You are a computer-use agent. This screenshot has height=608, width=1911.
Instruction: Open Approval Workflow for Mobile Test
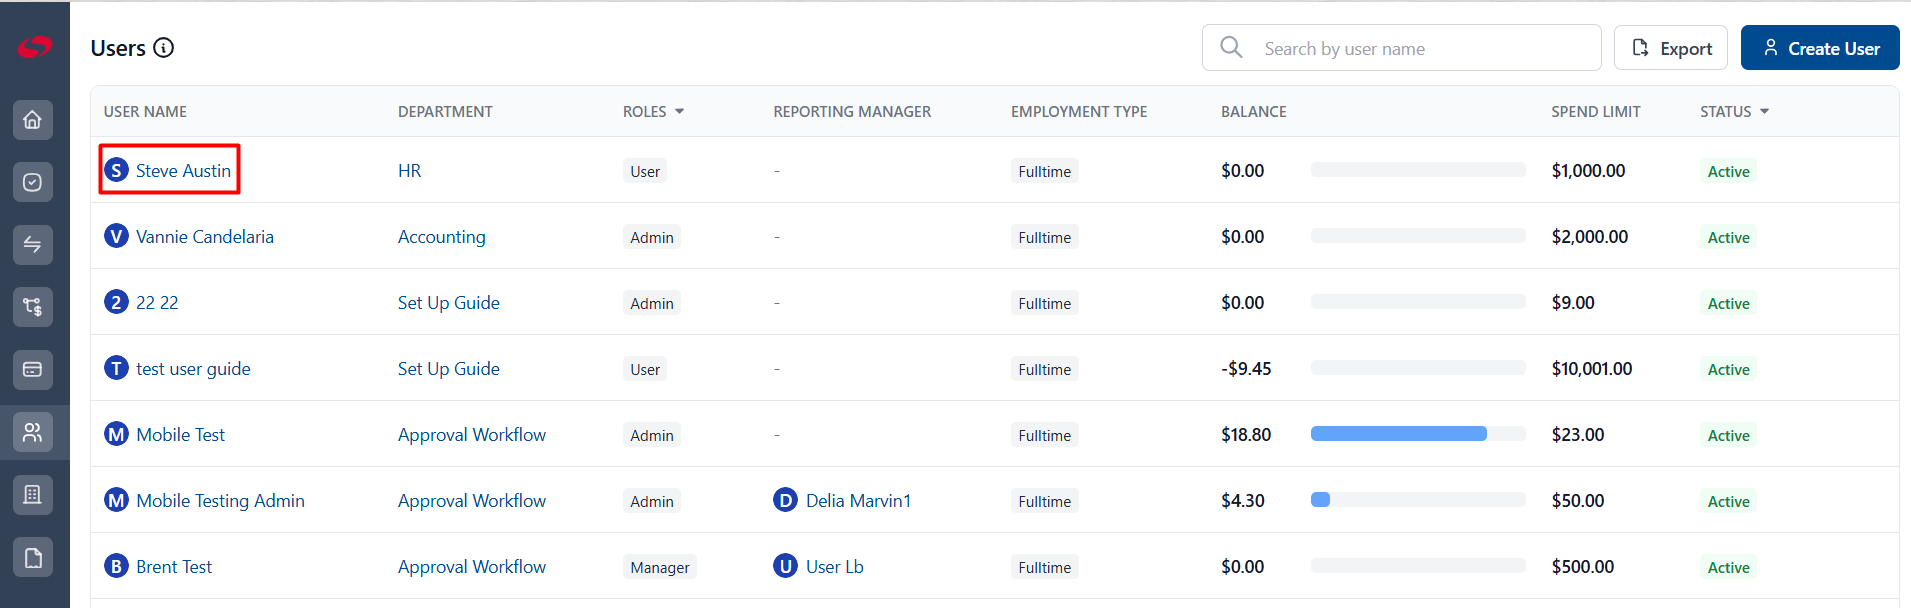pyautogui.click(x=472, y=435)
